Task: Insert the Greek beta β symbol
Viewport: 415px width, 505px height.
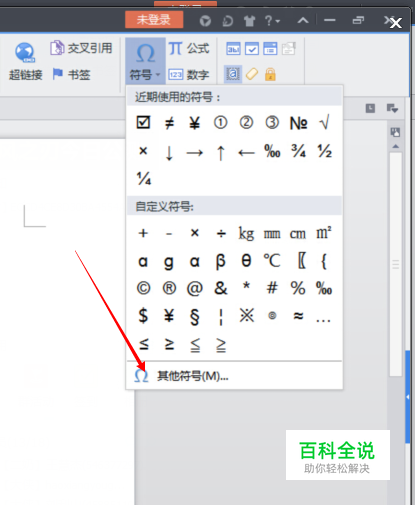Action: click(220, 262)
